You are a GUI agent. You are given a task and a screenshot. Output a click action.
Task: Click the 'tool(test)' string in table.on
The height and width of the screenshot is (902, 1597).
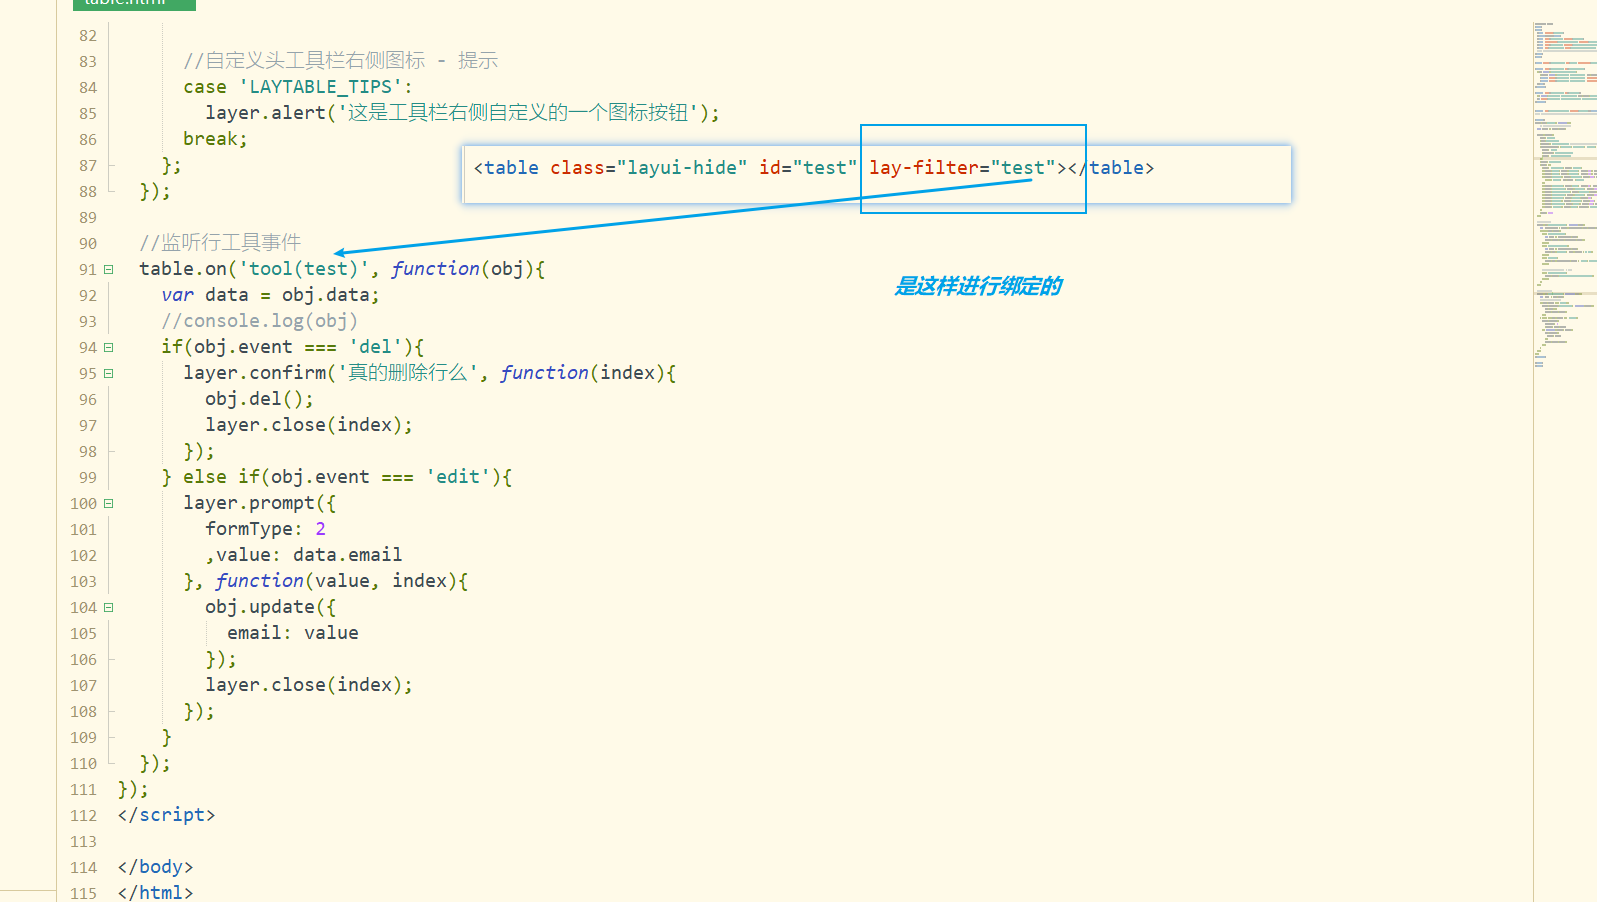click(x=304, y=269)
